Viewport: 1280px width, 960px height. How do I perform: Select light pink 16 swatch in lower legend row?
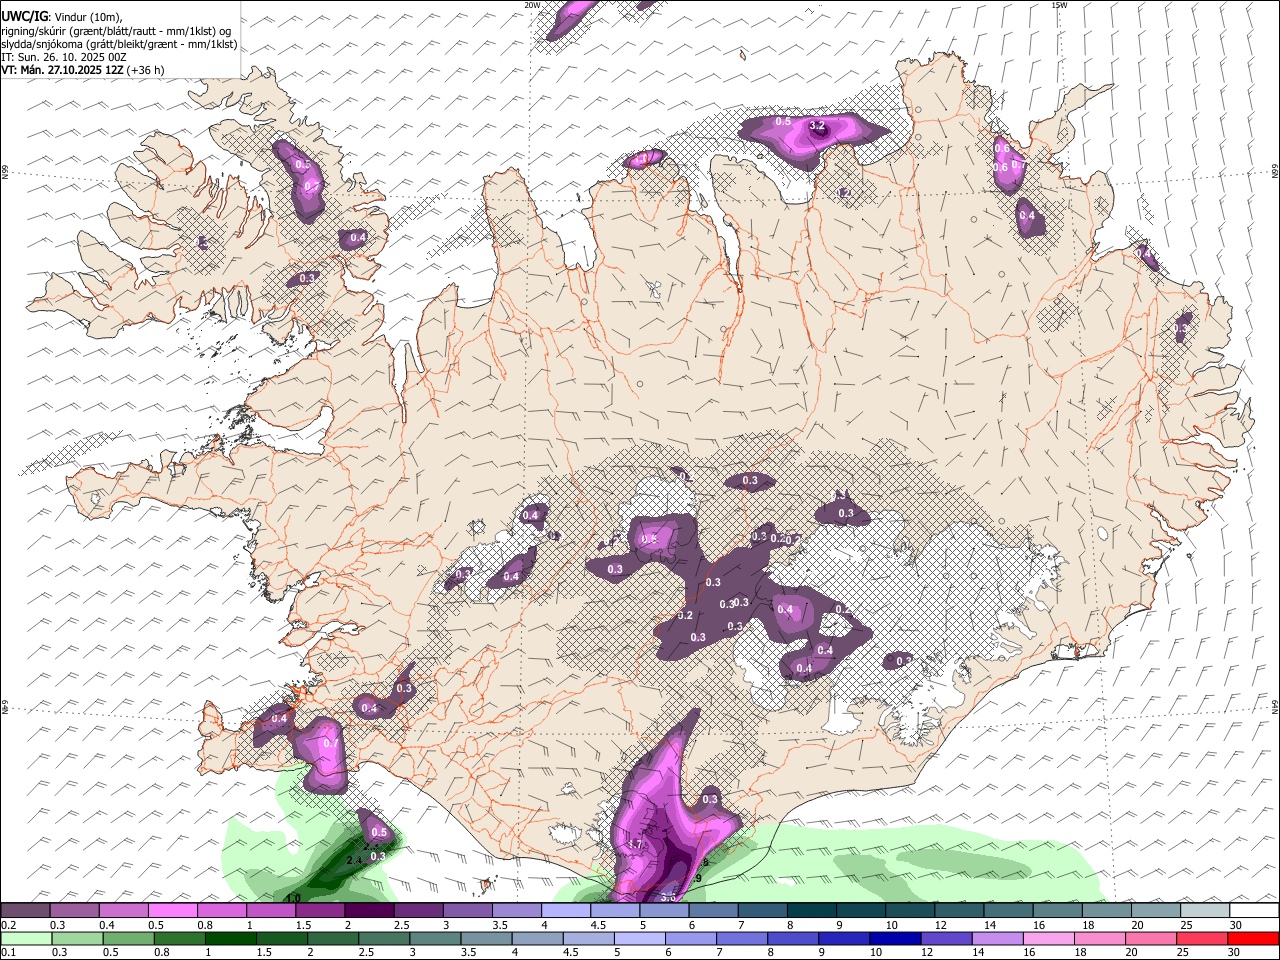[1049, 938]
